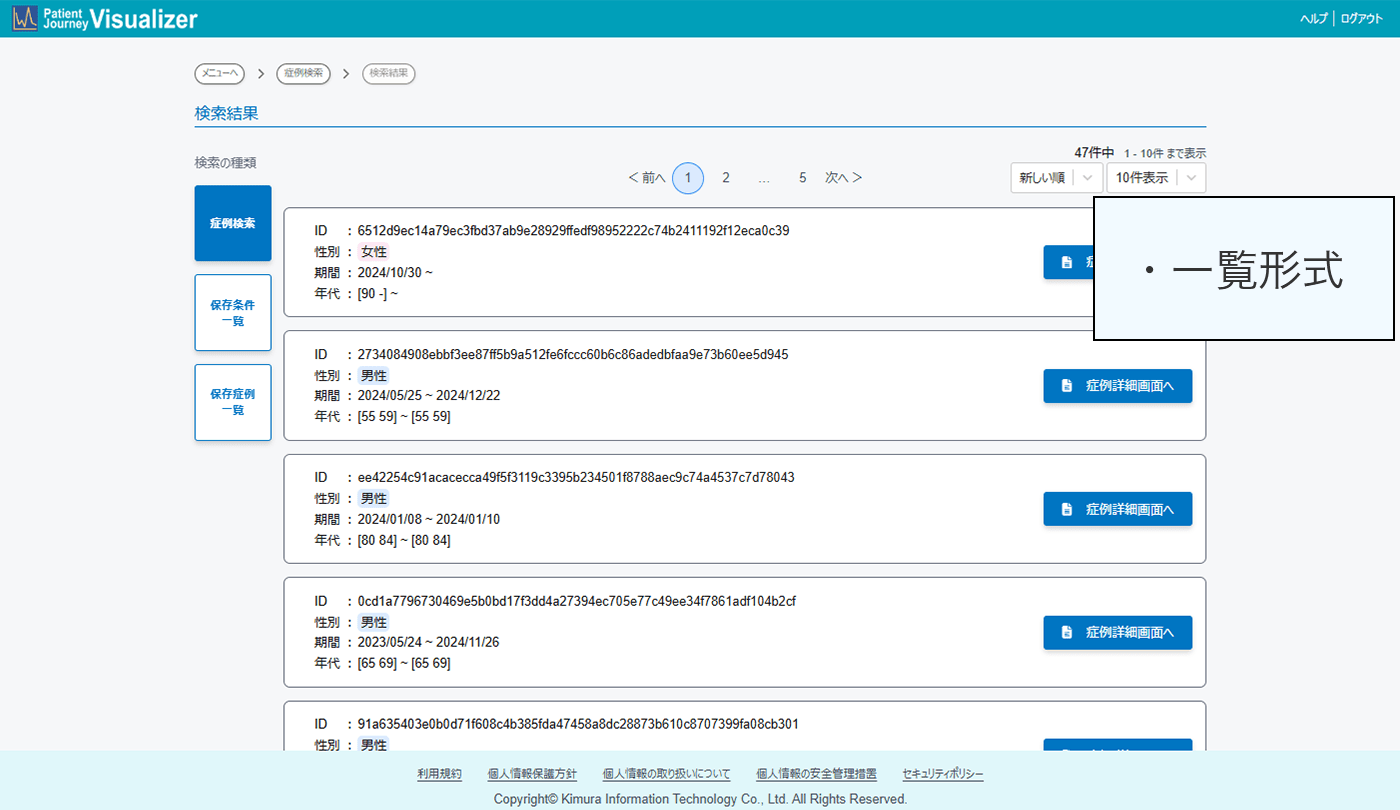Screen dimensions: 1400x810
Task: Open the 保存条件一覧 sidebar tab
Action: pyautogui.click(x=232, y=313)
